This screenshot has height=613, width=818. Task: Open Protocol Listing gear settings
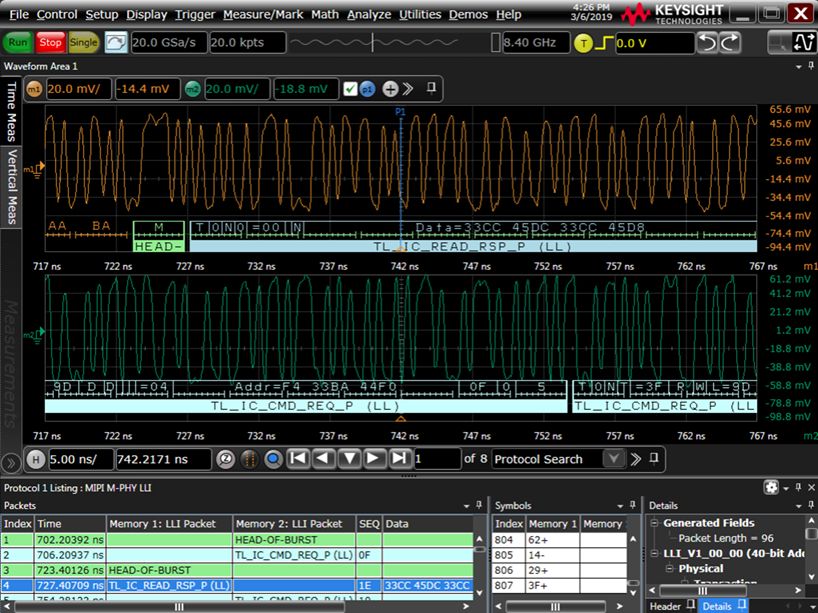click(x=771, y=487)
